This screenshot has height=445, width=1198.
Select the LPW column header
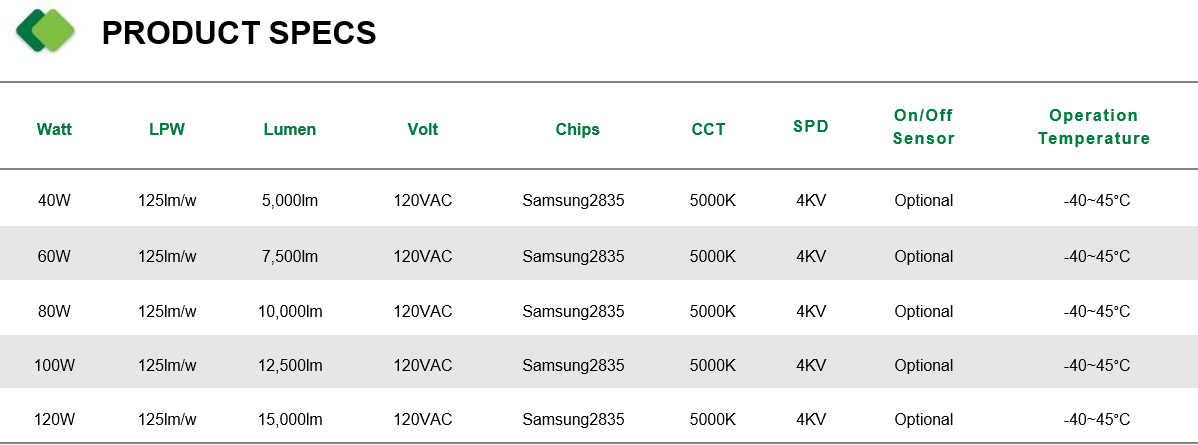(x=167, y=129)
